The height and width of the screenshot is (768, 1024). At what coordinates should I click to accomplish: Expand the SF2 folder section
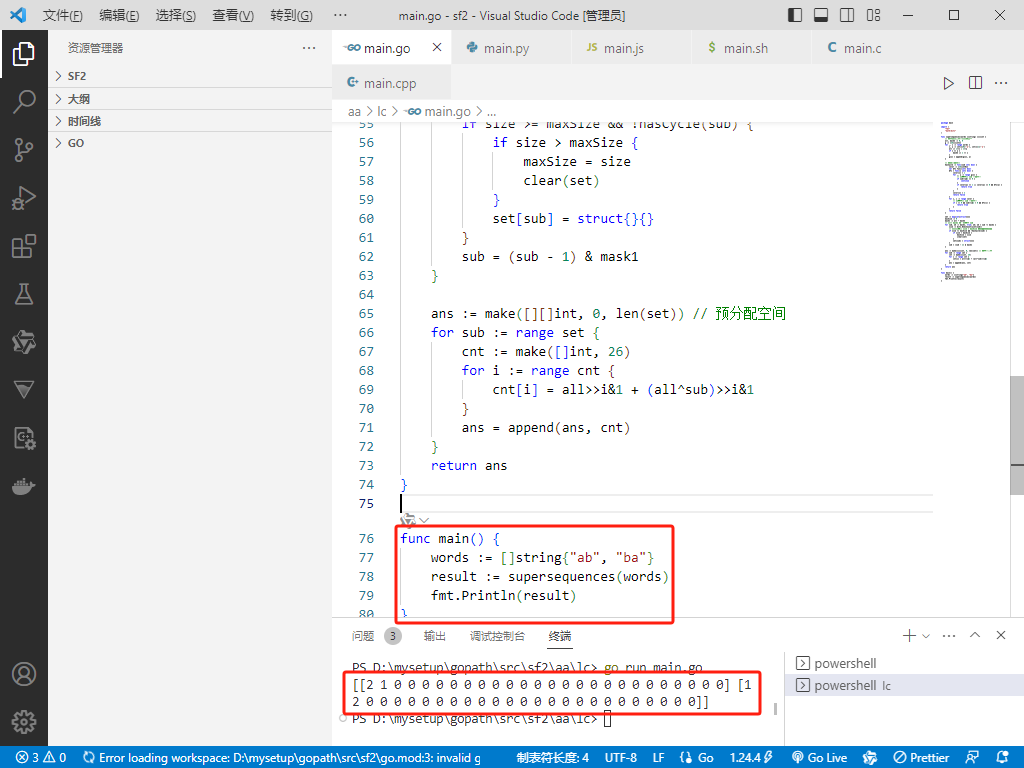point(190,76)
